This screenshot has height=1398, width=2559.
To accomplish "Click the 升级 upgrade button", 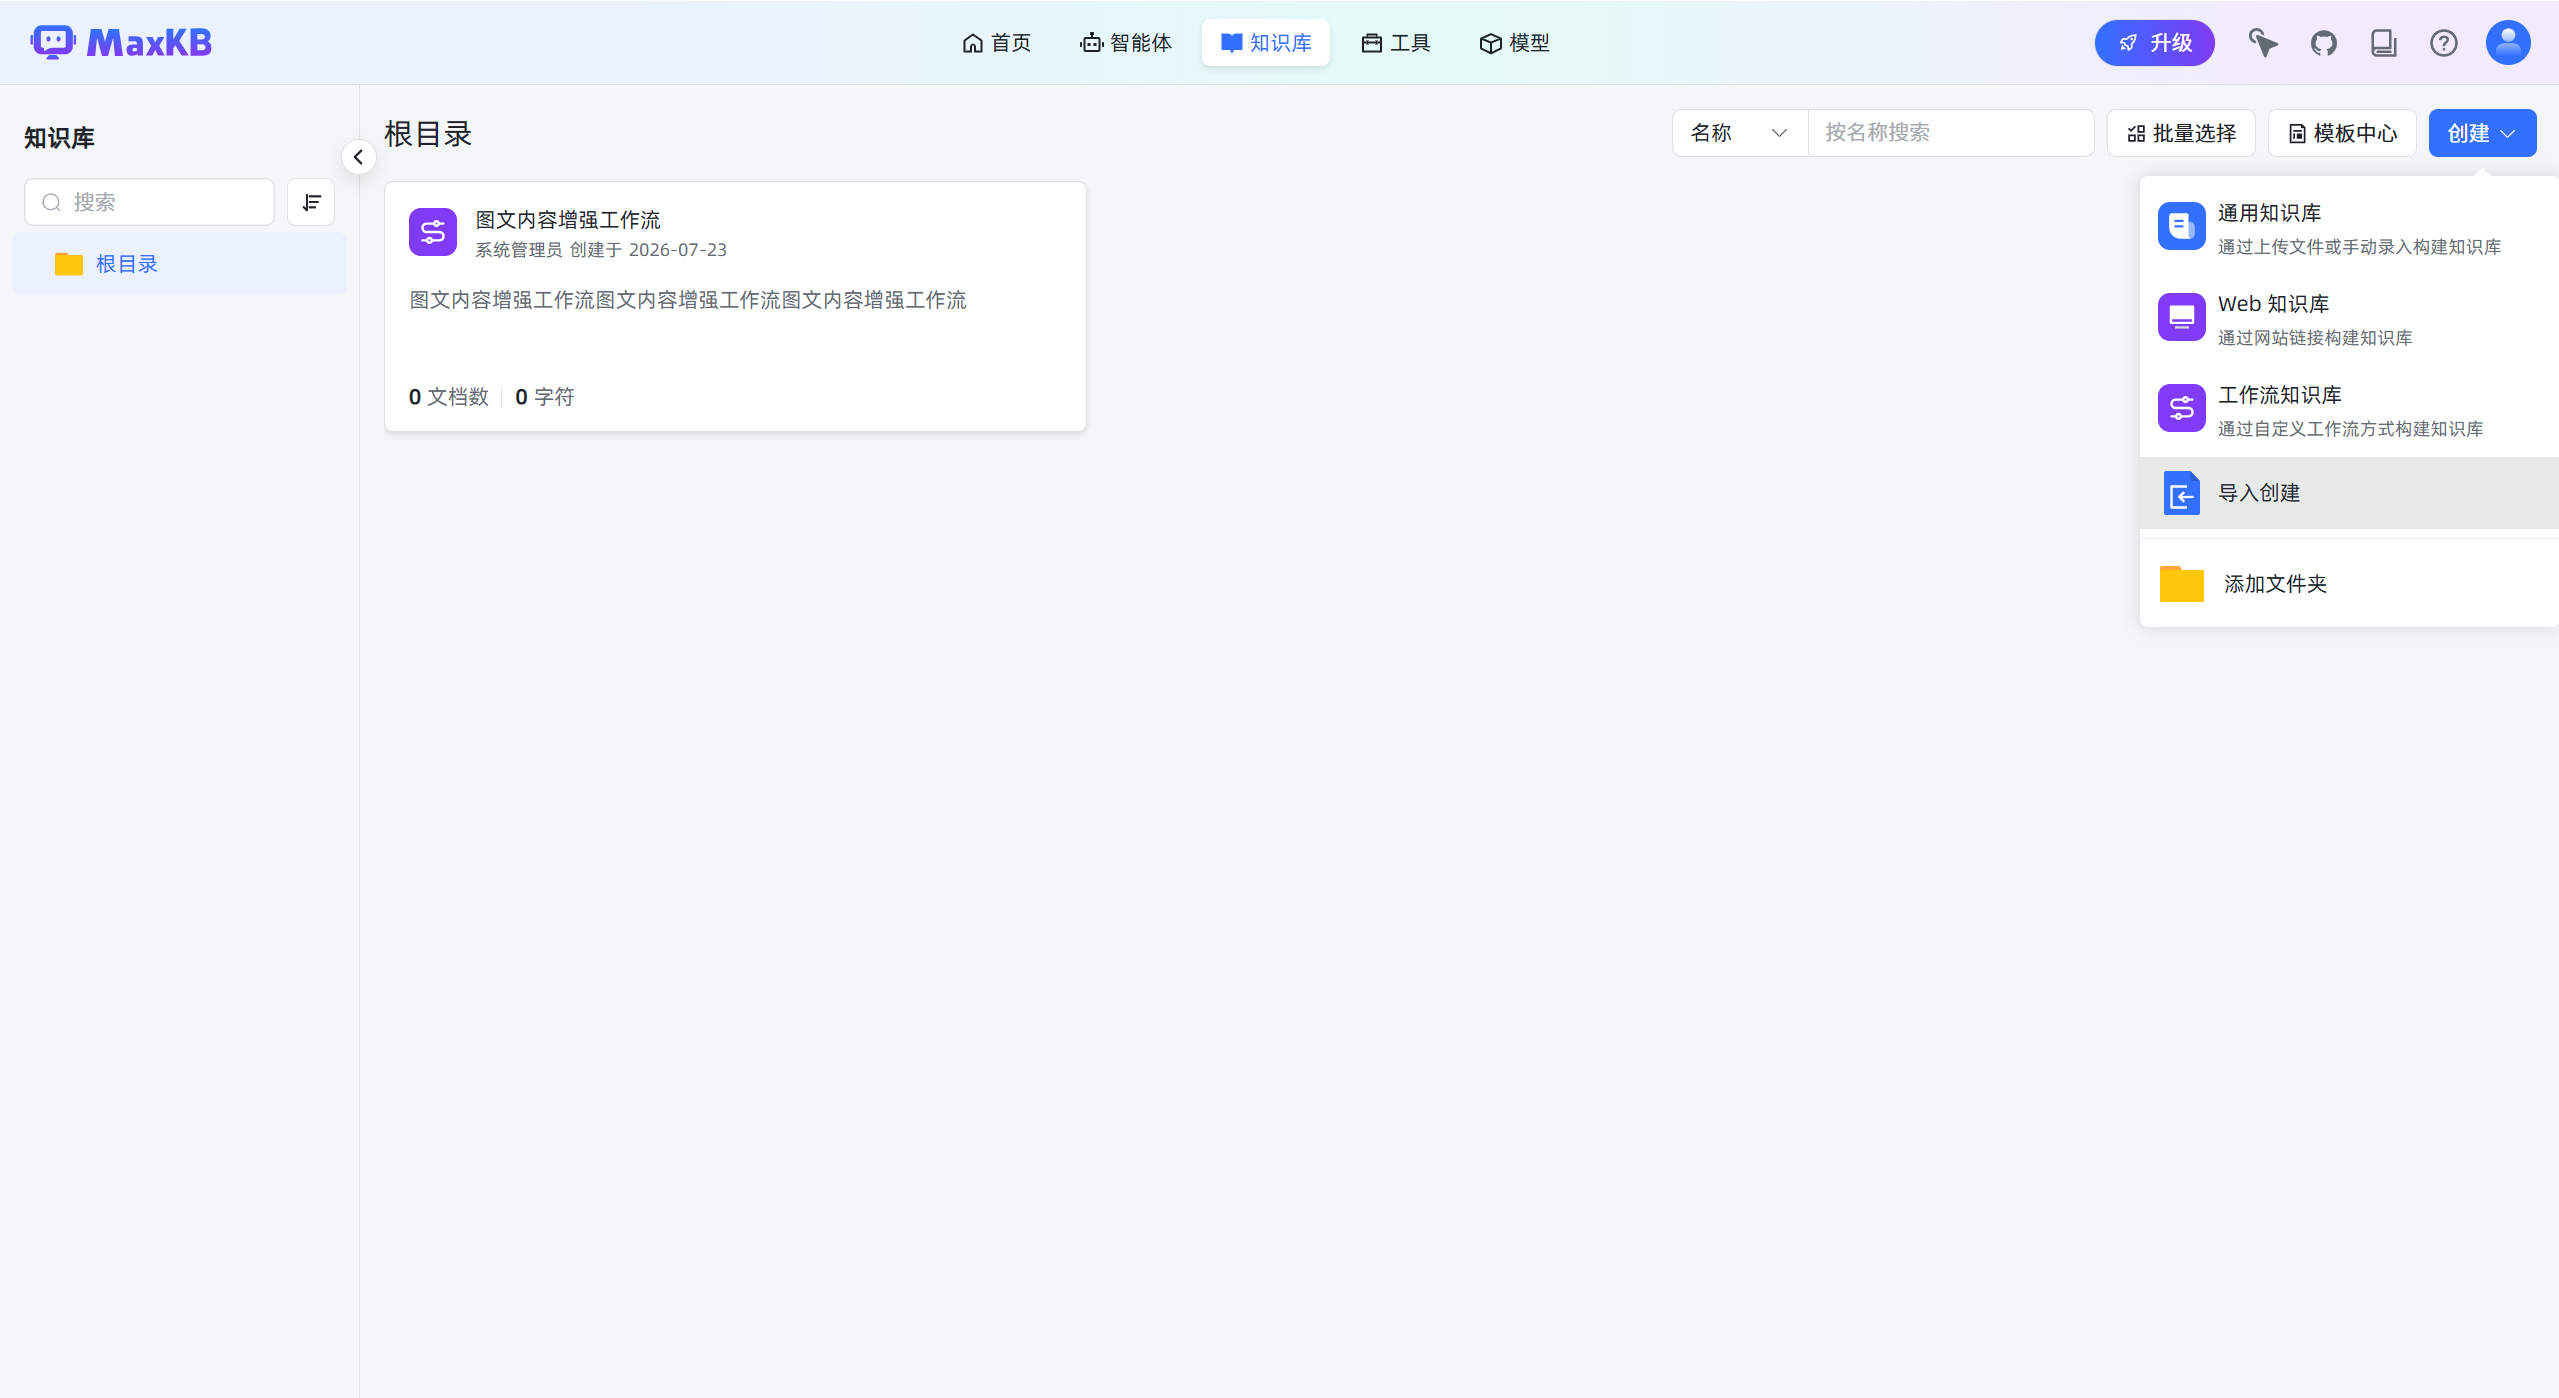I will pyautogui.click(x=2155, y=43).
